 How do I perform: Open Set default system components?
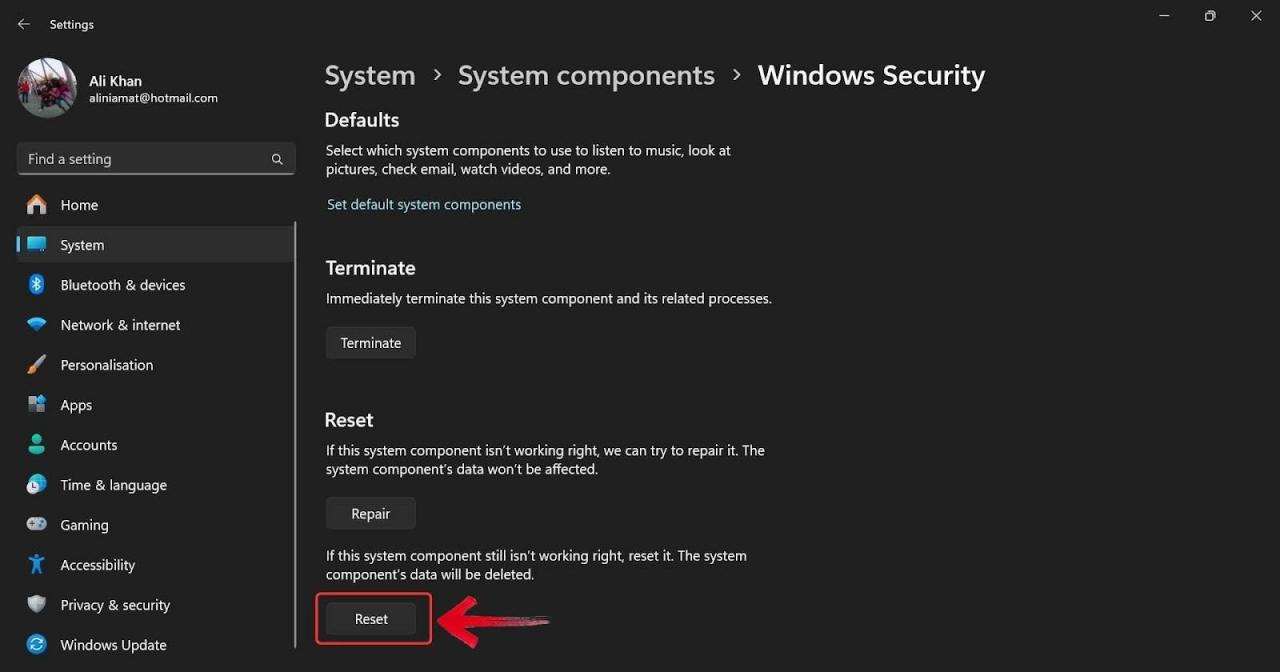click(x=423, y=204)
